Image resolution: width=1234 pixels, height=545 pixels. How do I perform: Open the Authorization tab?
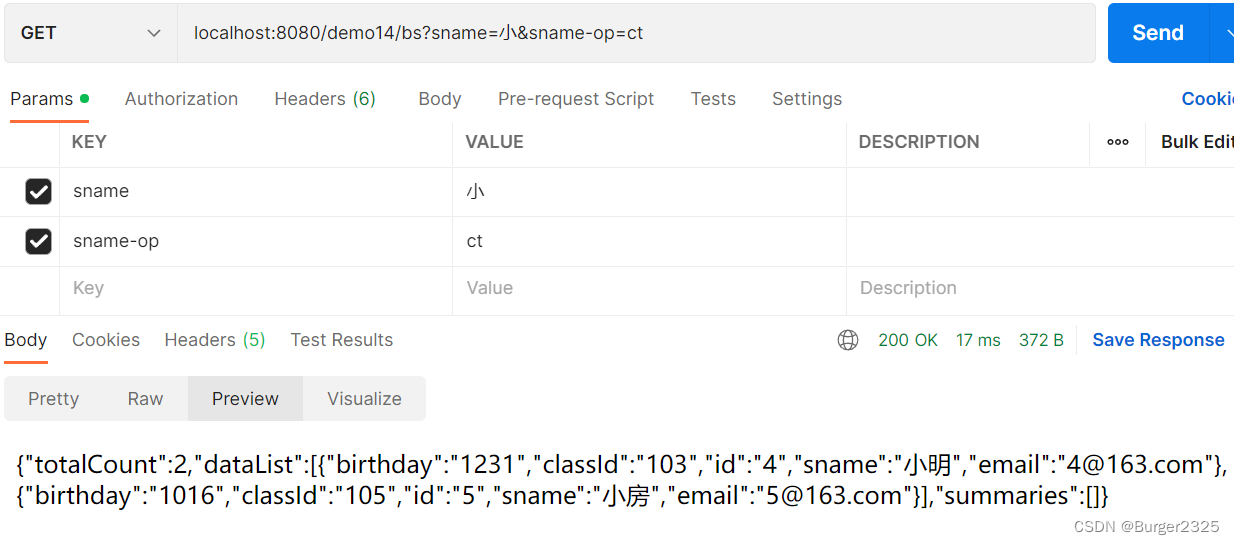[x=181, y=99]
